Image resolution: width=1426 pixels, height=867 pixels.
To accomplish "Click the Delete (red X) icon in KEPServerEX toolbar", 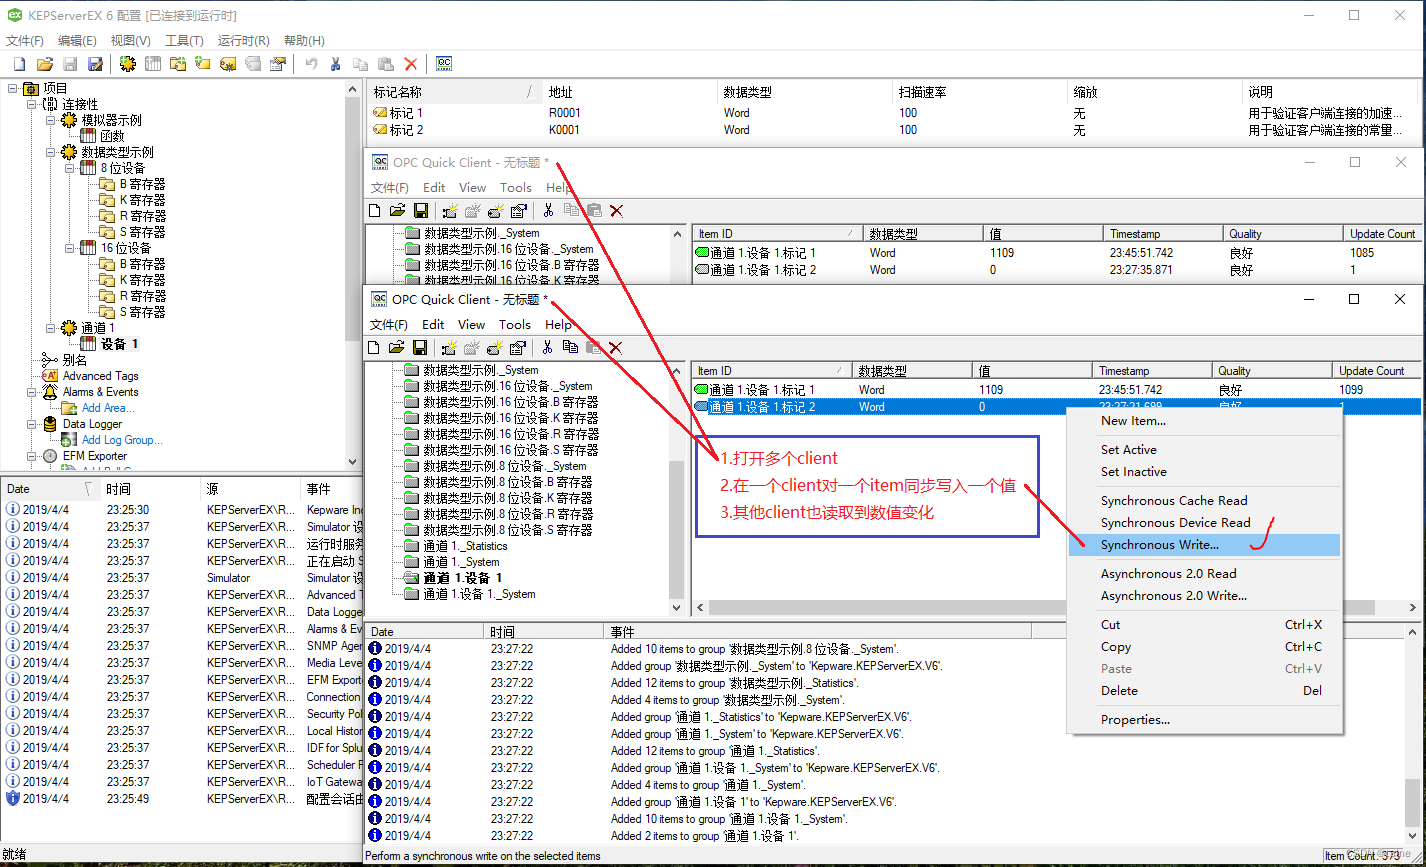I will [x=411, y=63].
